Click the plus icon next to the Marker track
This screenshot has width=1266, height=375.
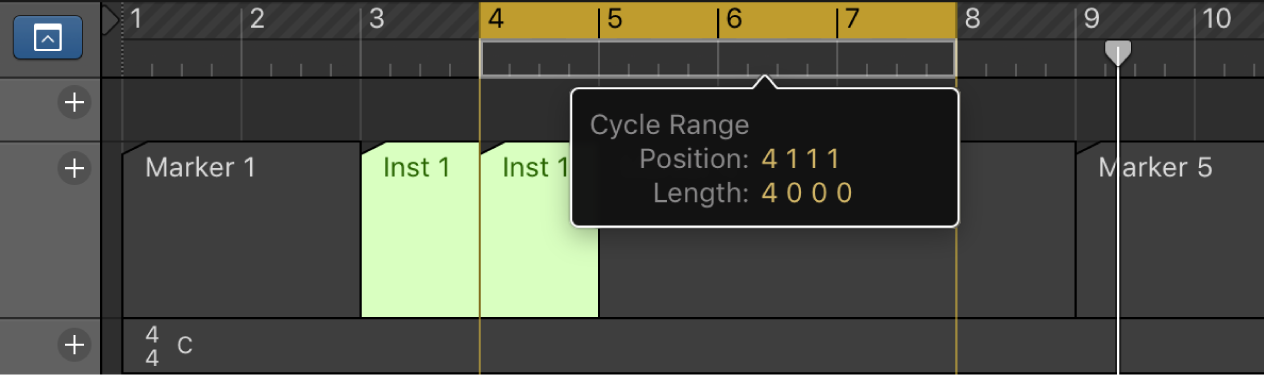click(73, 168)
